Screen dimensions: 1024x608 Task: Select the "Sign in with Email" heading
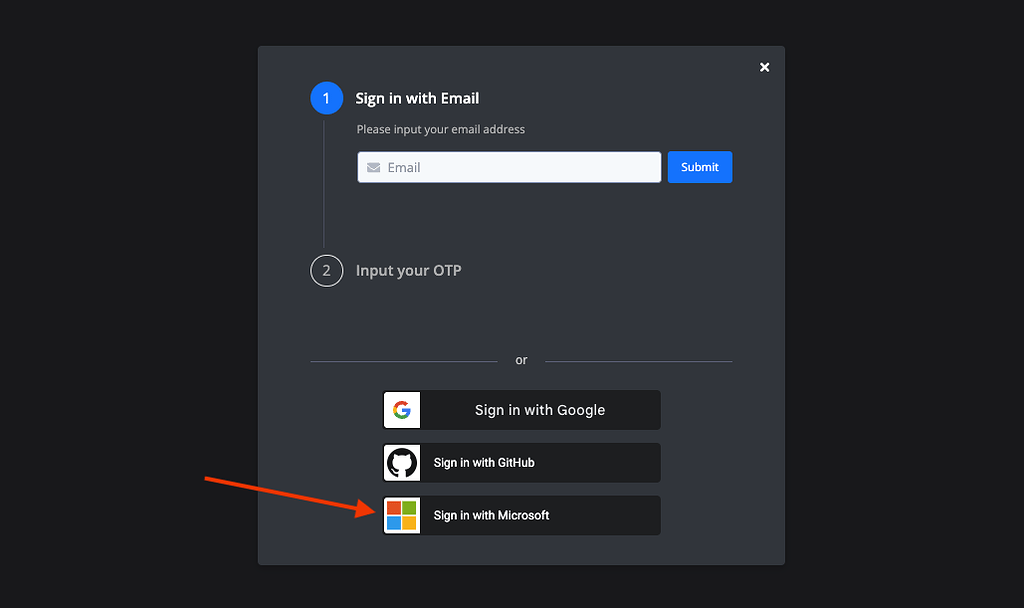(417, 98)
